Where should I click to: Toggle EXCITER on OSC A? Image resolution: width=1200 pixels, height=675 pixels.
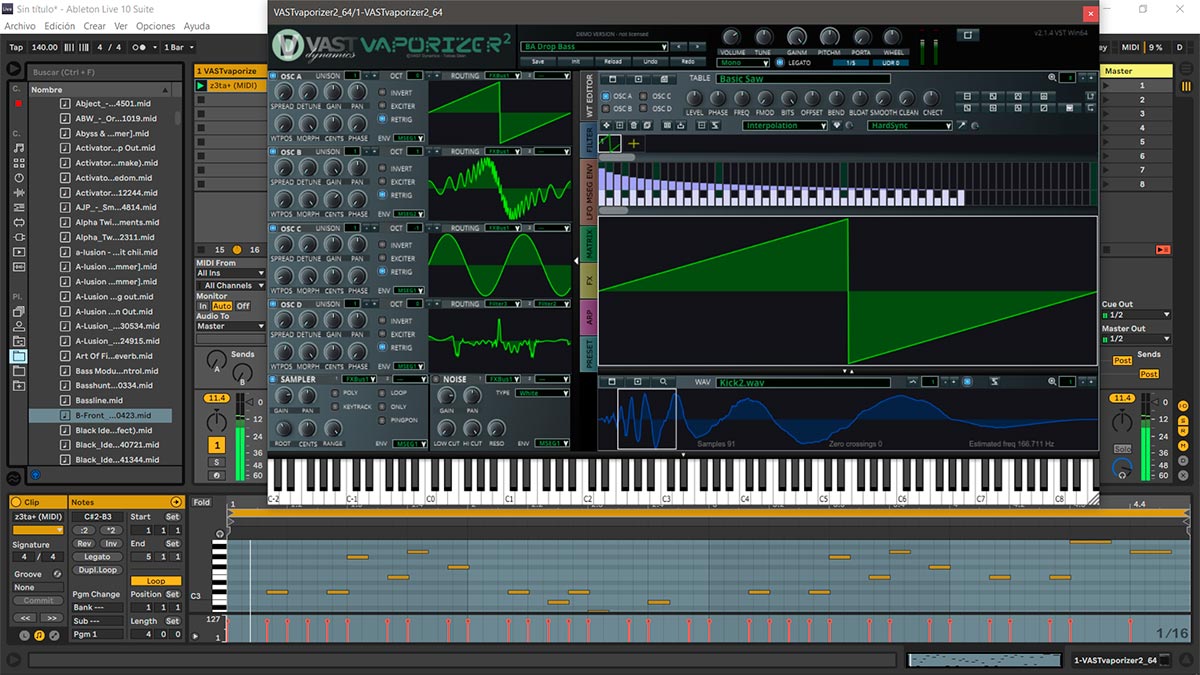(x=382, y=106)
